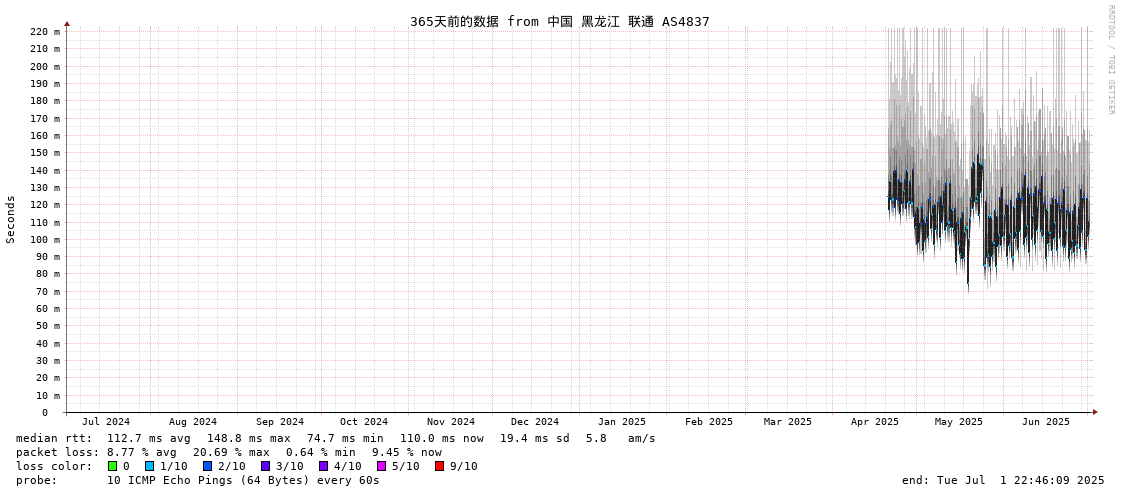Click the 'median rtt:' row label
The height and width of the screenshot is (494, 1121).
click(x=54, y=438)
